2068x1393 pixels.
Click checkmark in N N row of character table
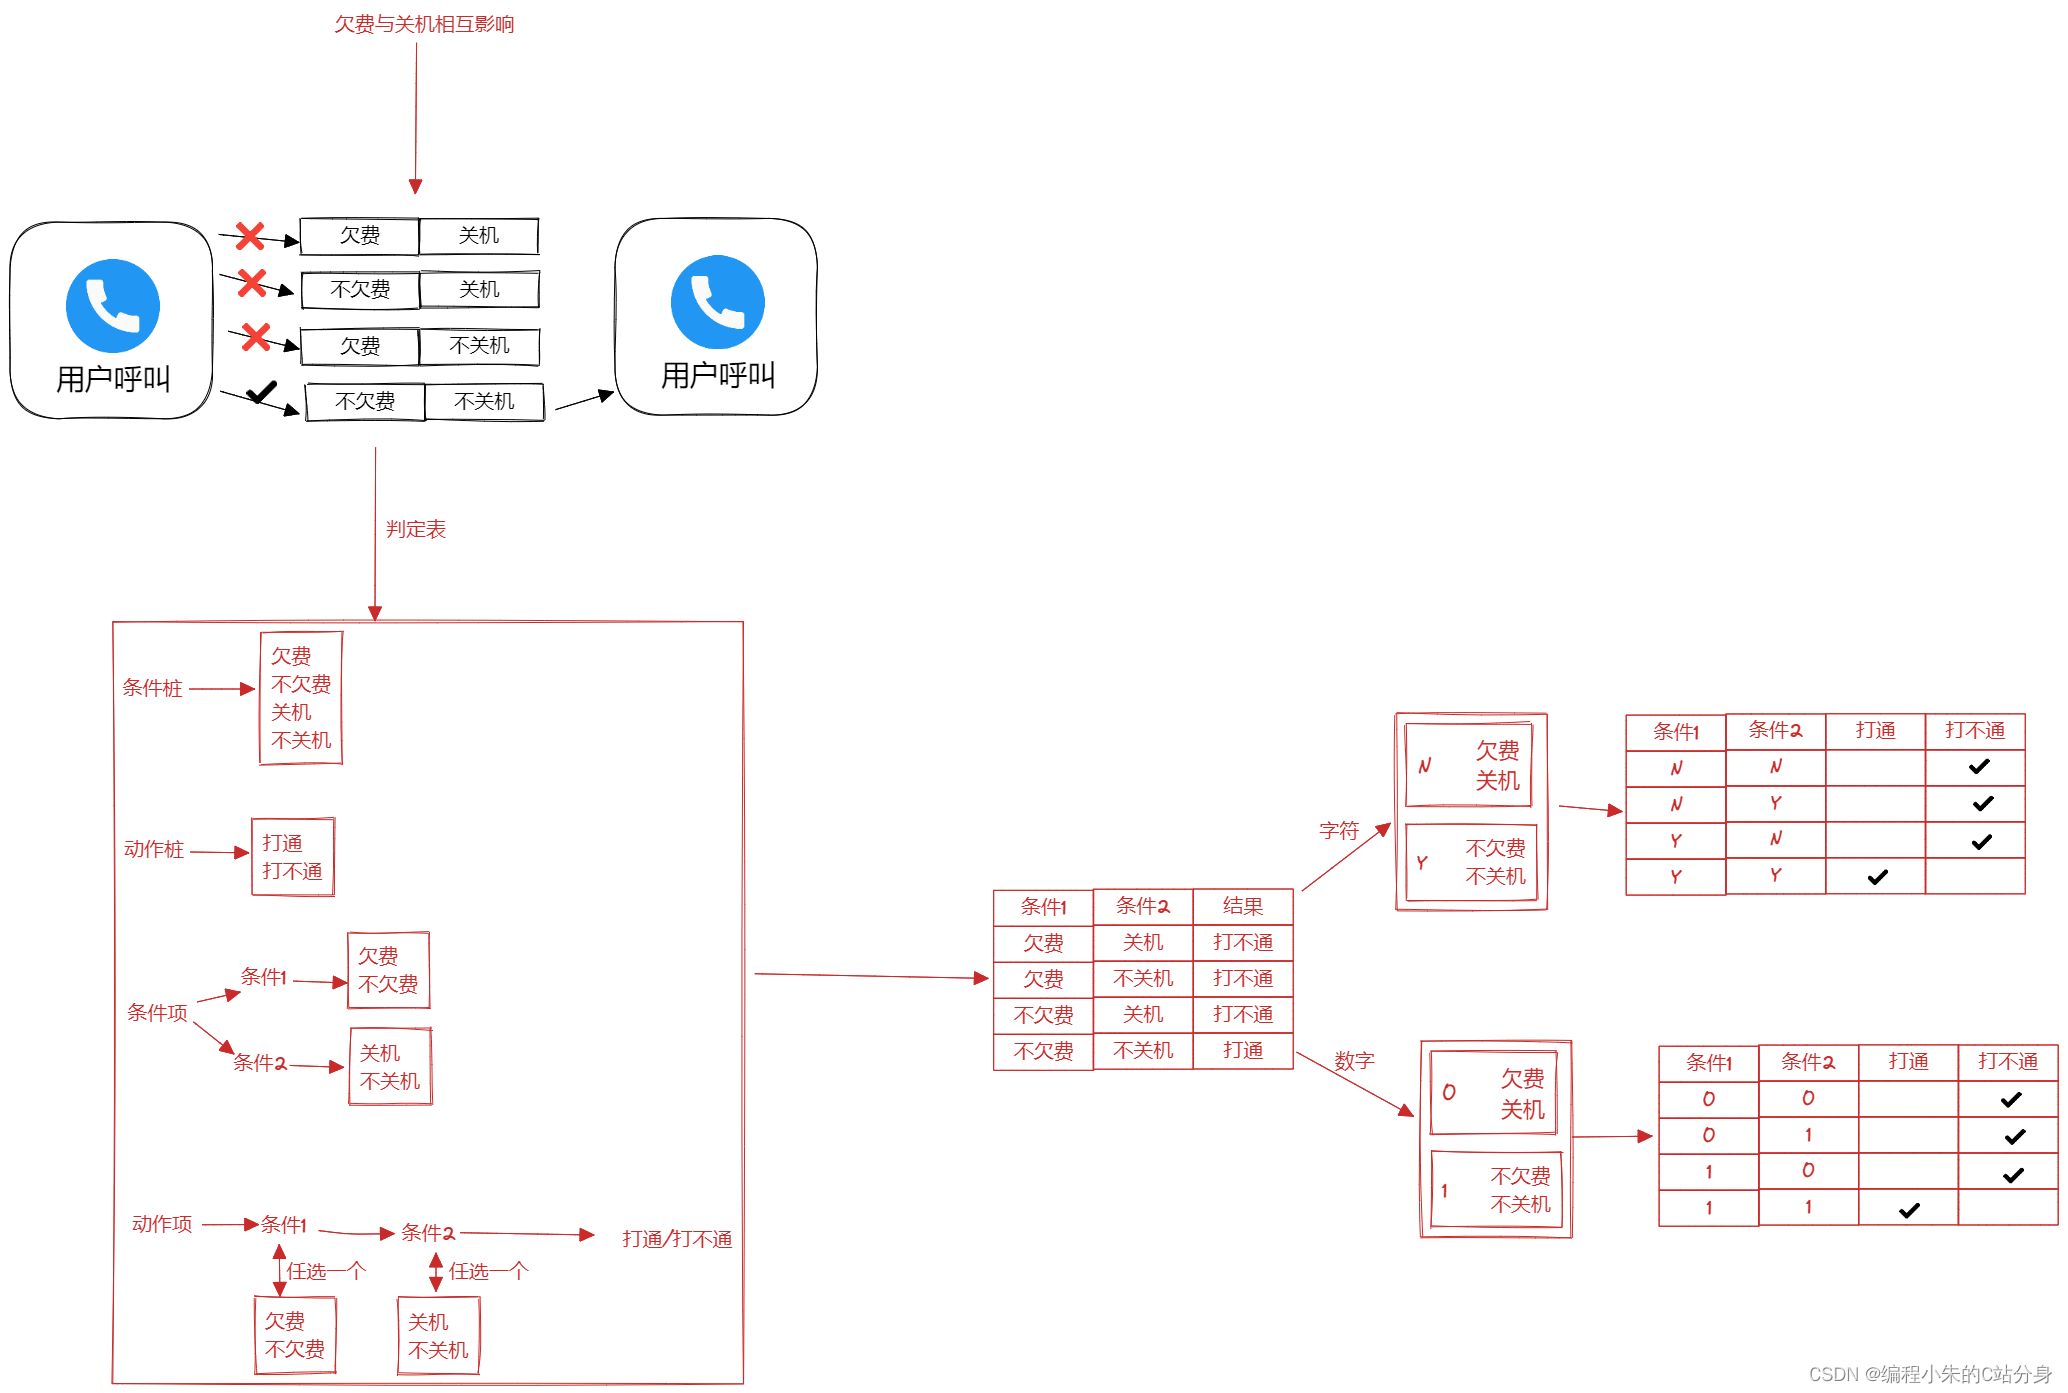(1979, 767)
